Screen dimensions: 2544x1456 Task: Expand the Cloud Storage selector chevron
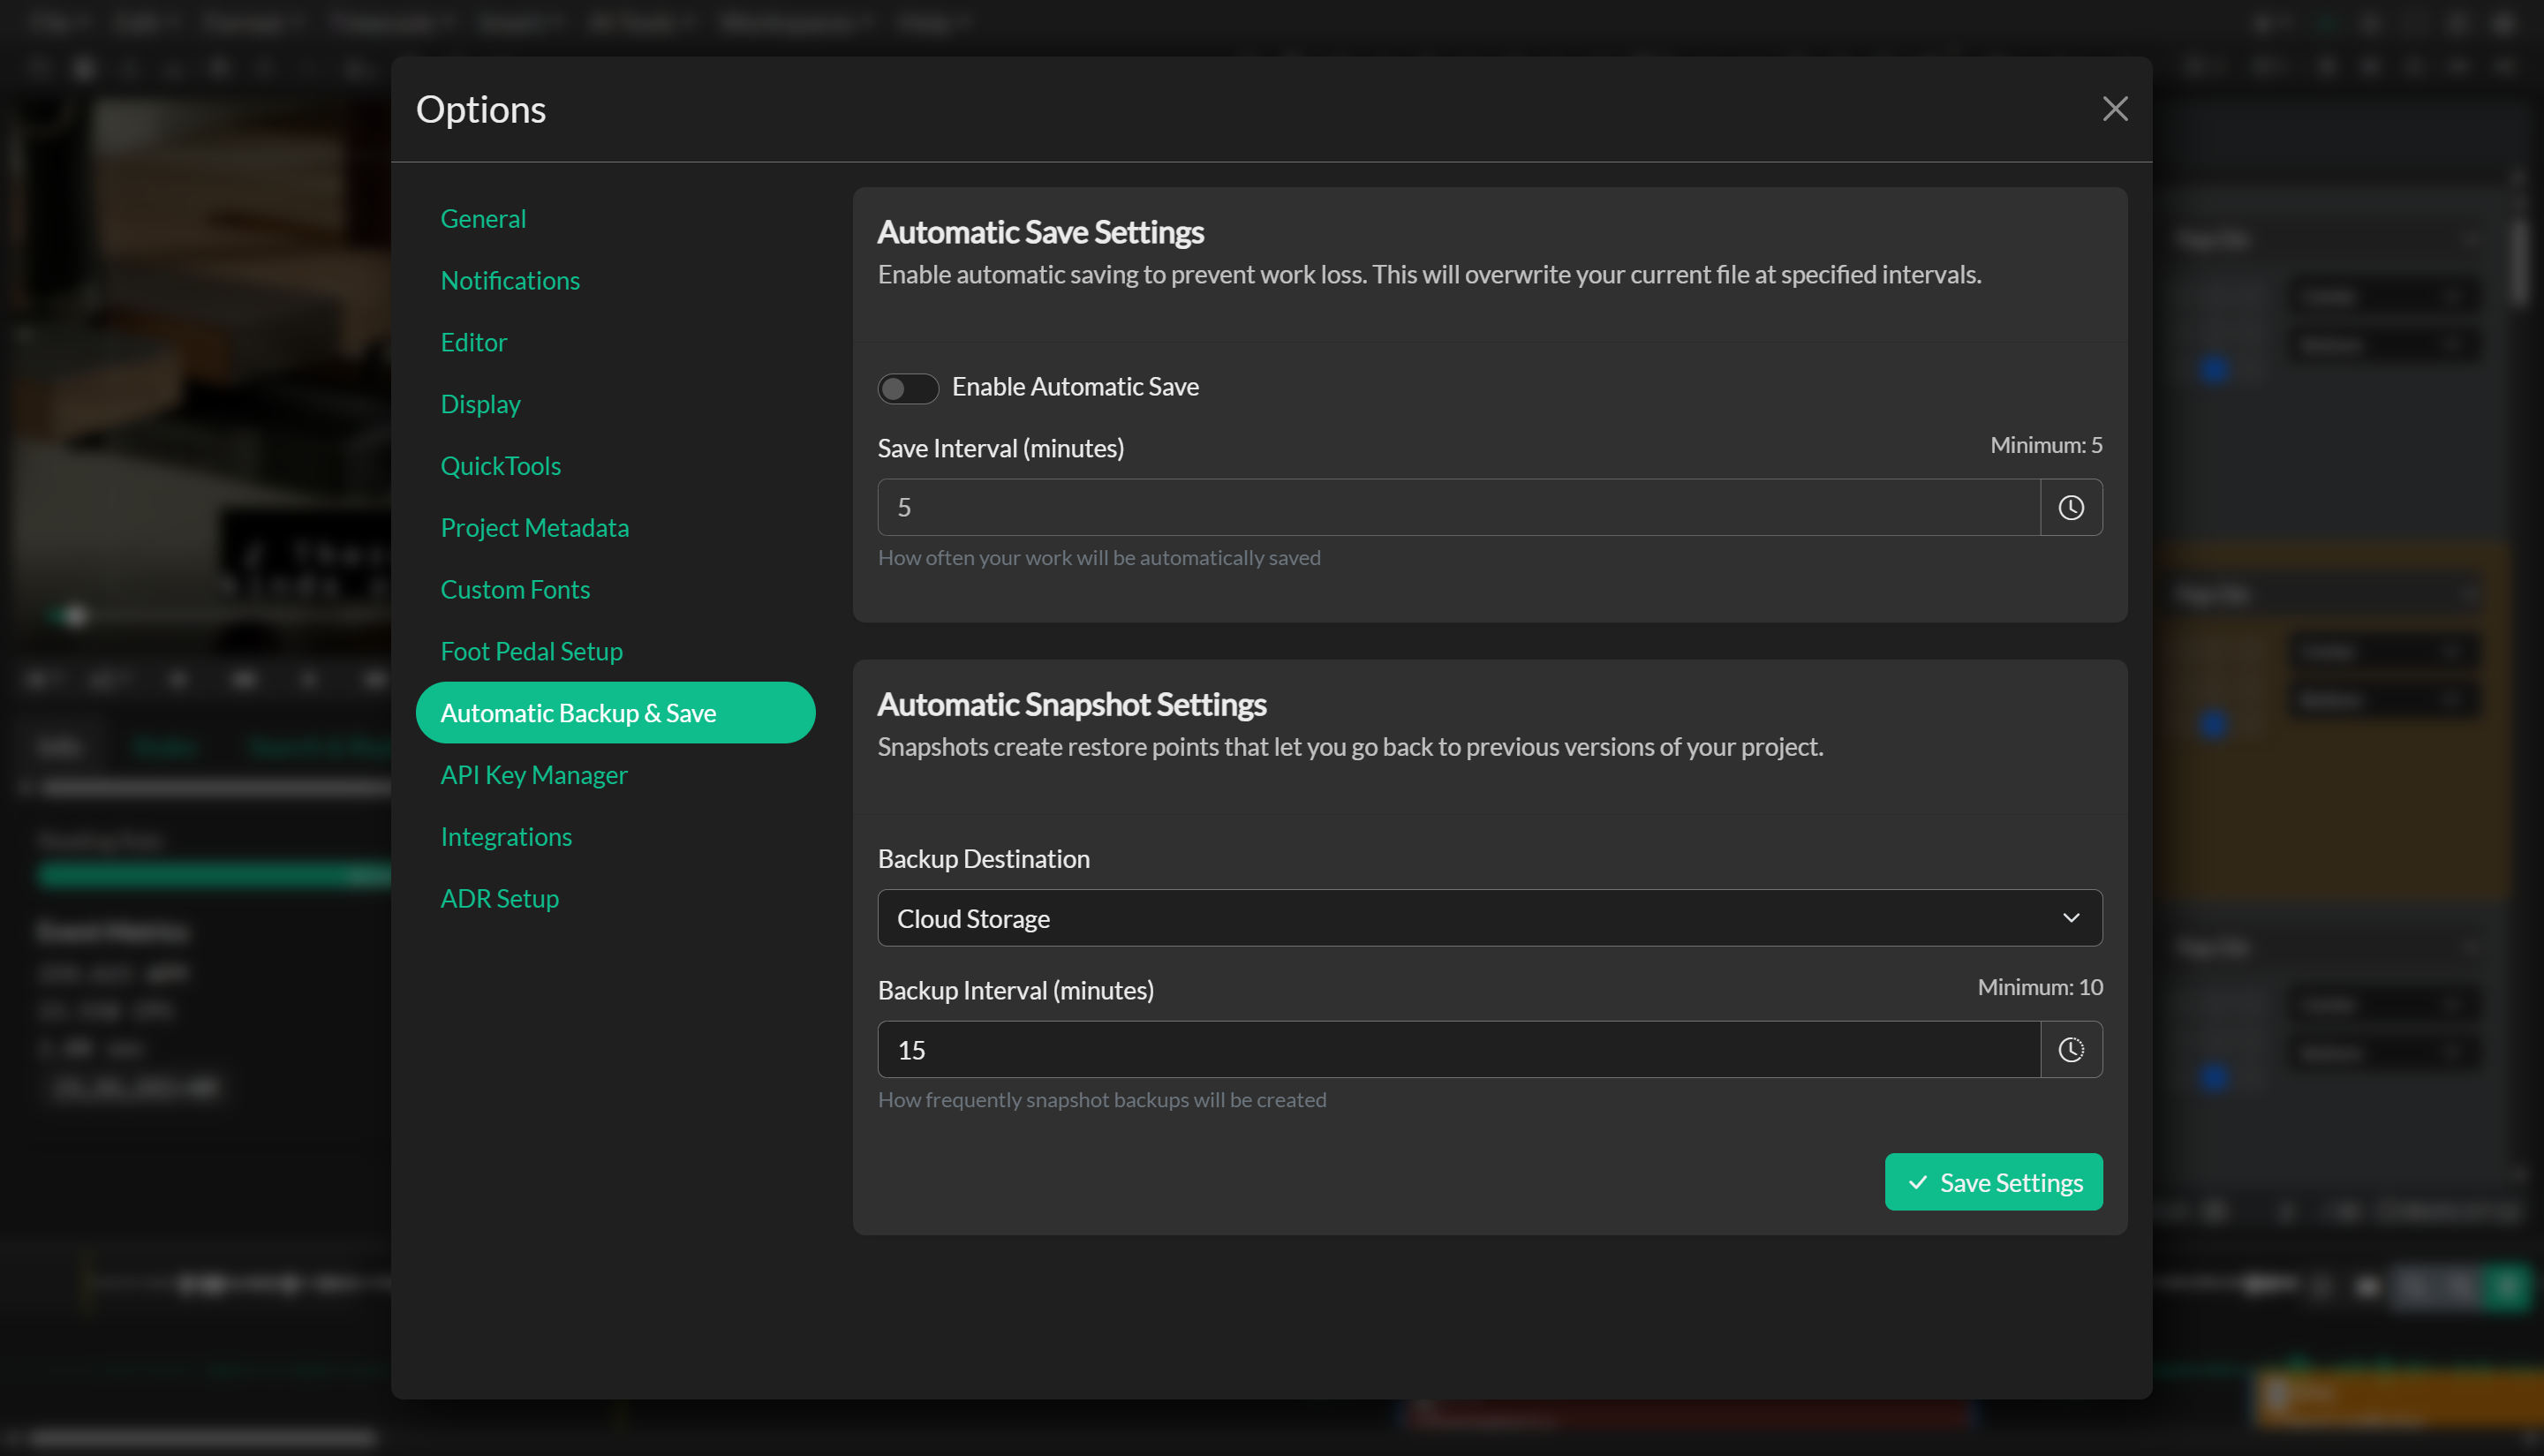tap(2072, 918)
